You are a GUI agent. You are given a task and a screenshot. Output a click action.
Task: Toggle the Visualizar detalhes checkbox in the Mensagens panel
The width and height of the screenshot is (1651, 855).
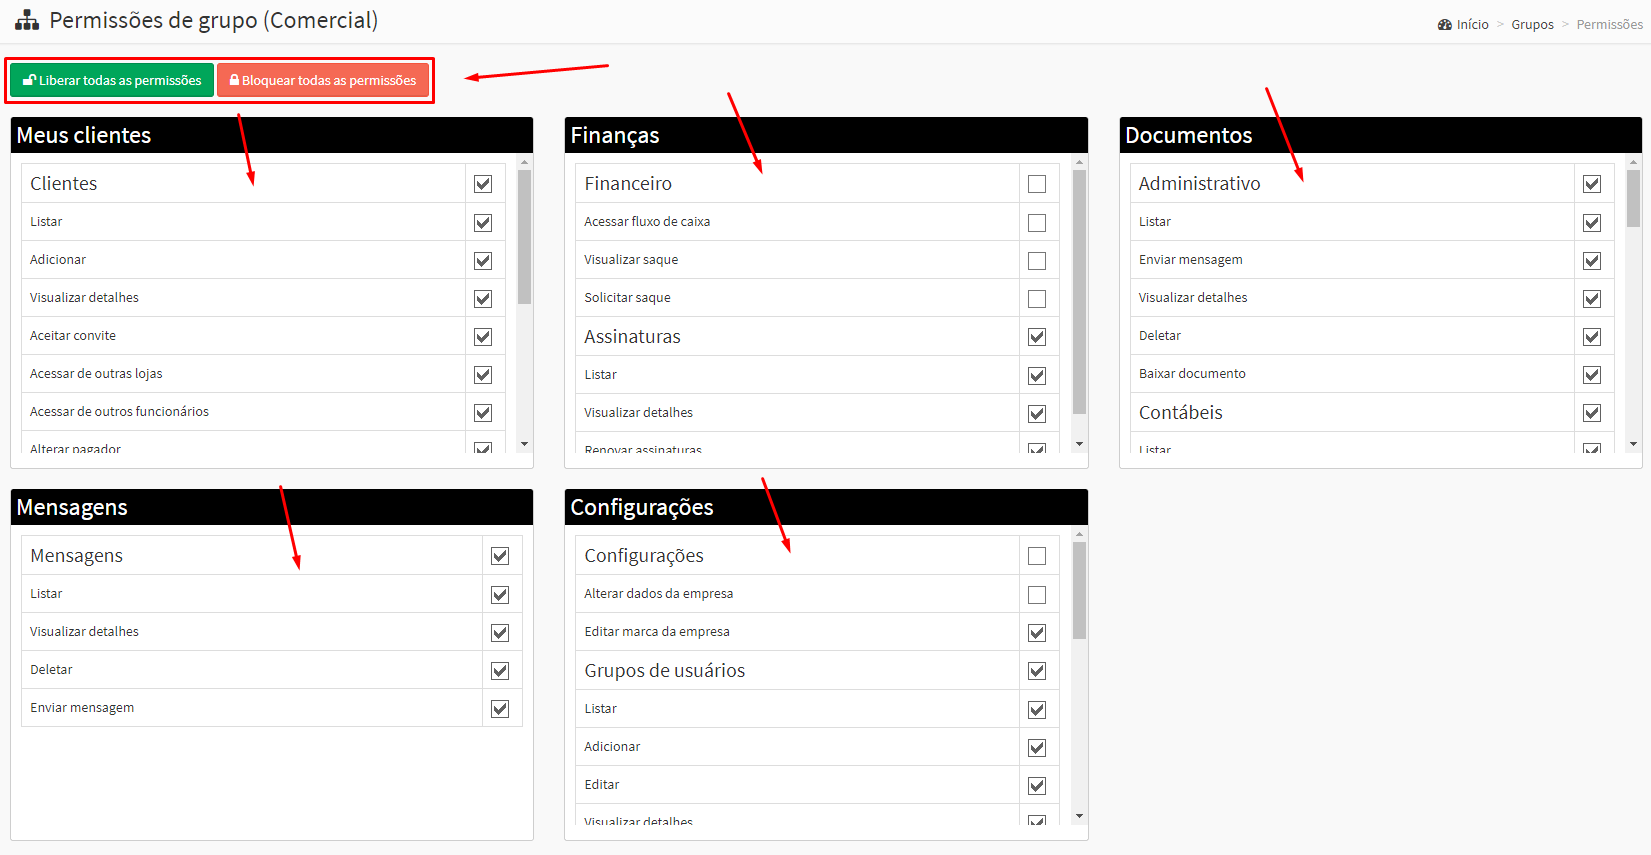pos(500,633)
